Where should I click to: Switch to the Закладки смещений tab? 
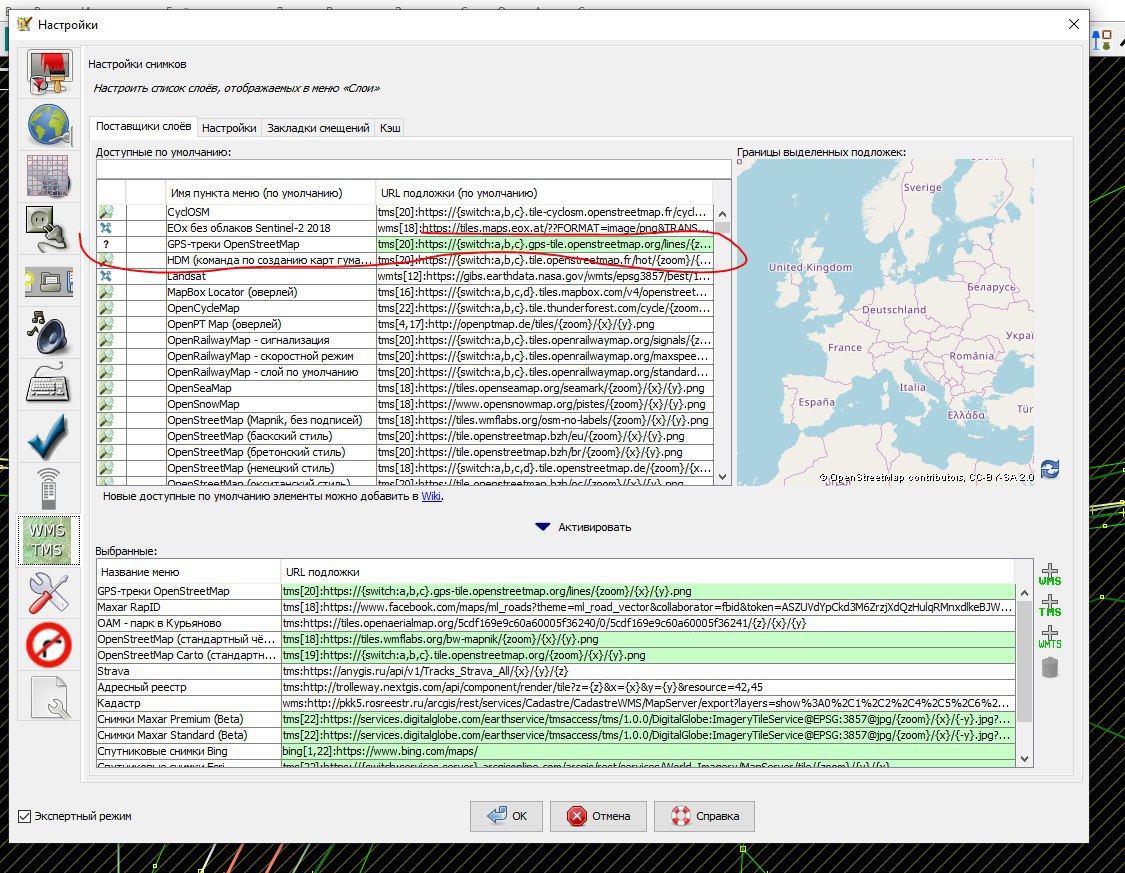(318, 128)
